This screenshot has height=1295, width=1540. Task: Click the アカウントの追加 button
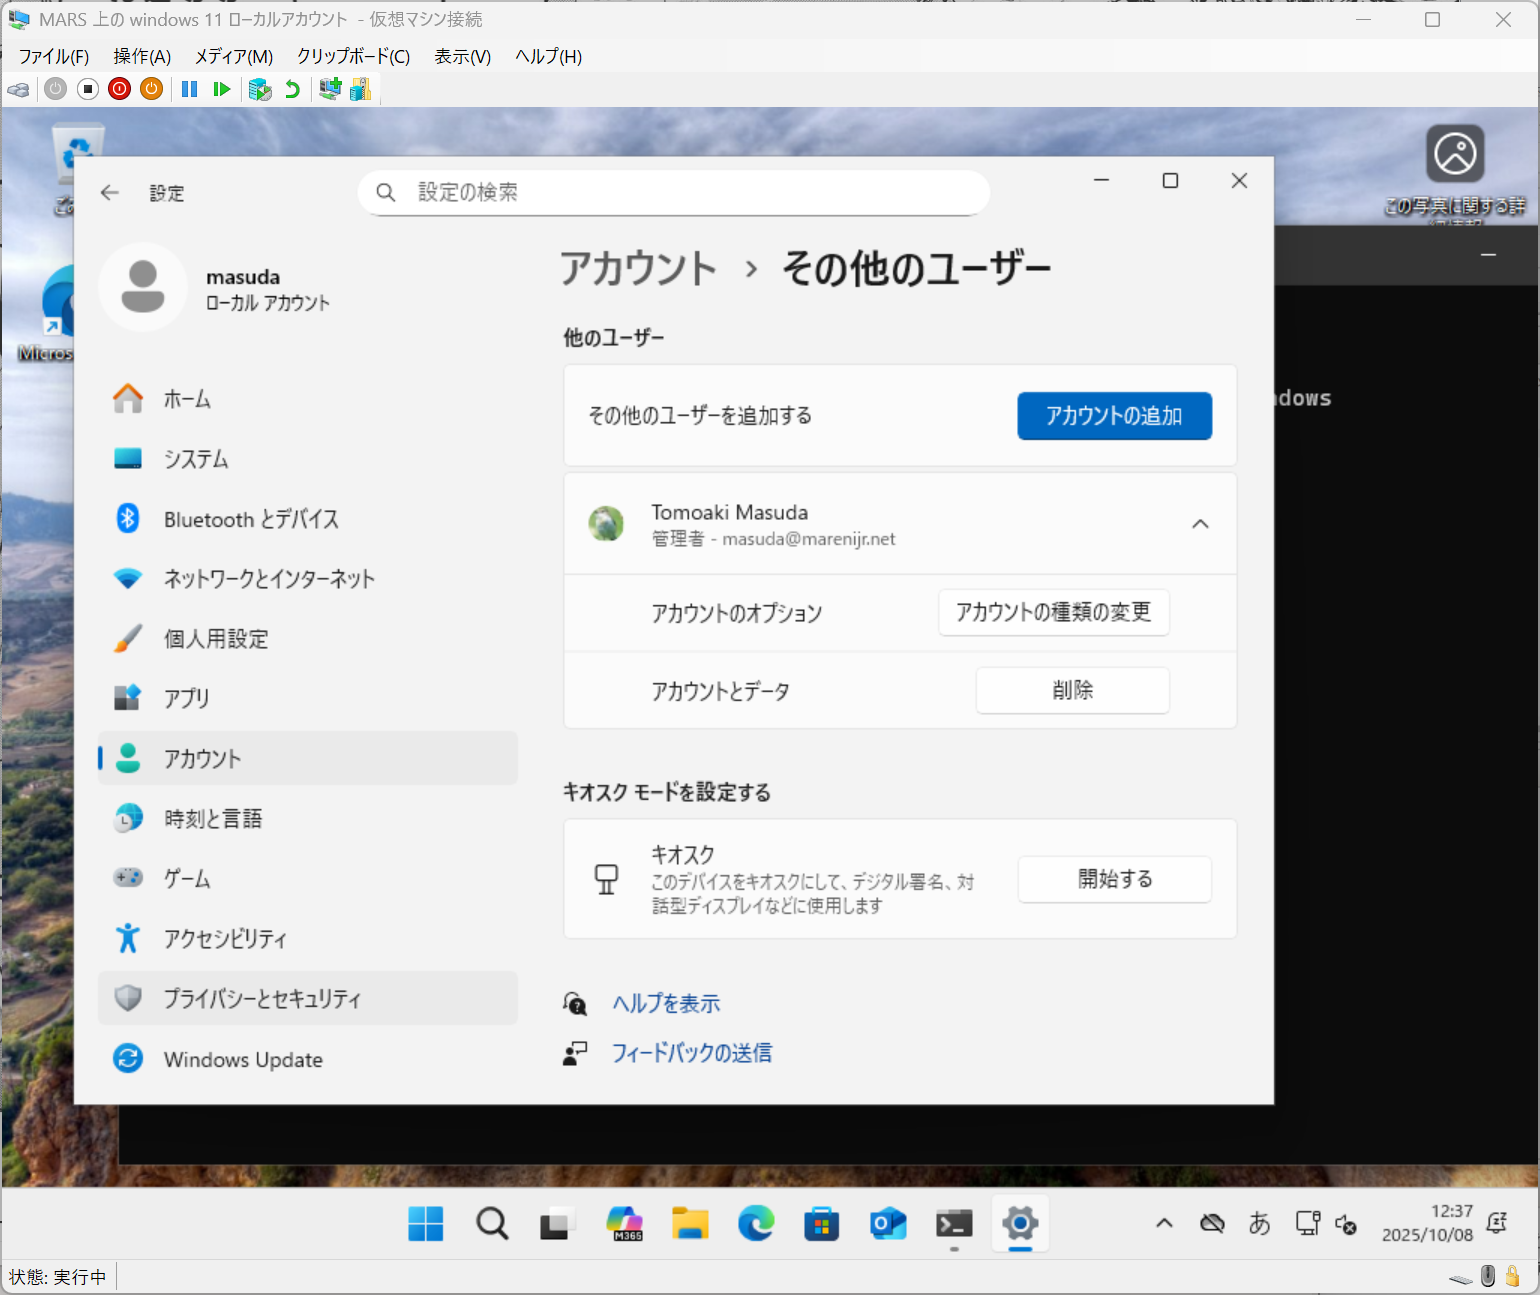tap(1114, 416)
